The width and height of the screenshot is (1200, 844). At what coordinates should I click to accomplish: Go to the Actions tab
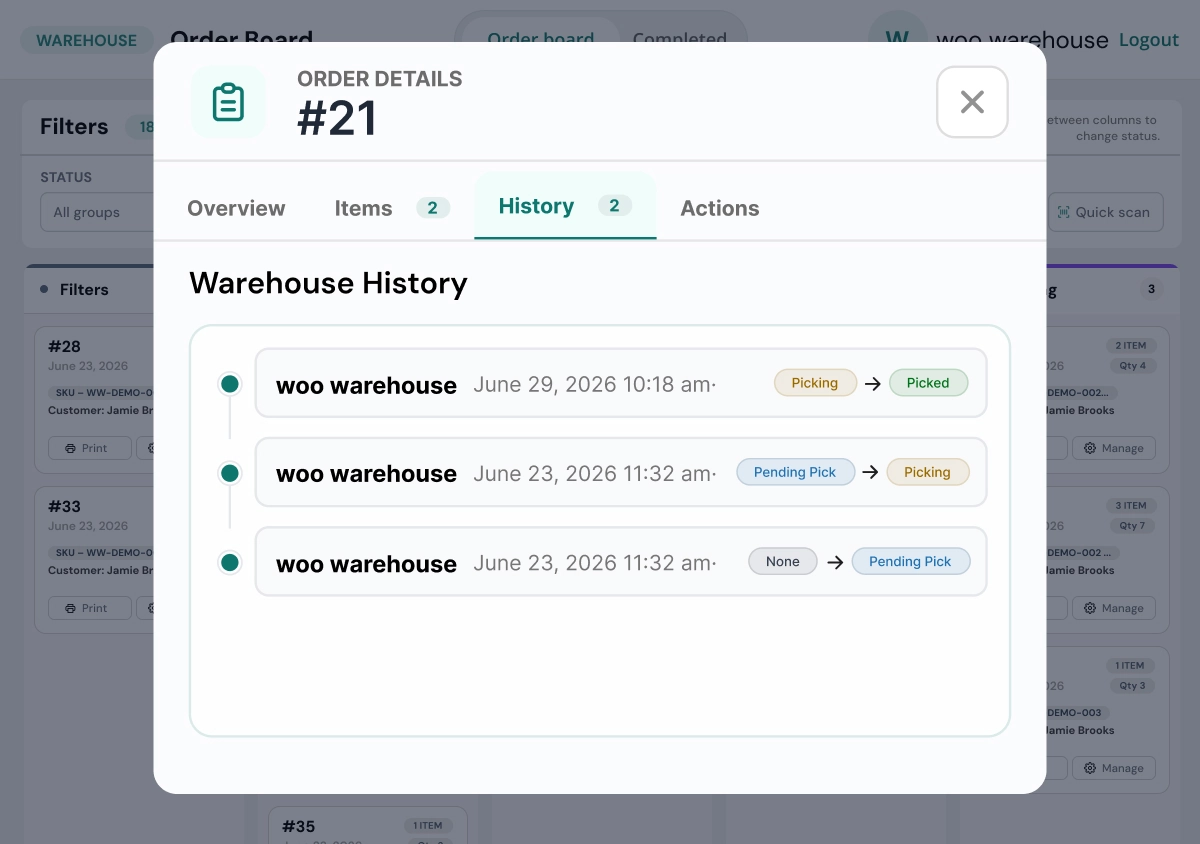pos(720,208)
